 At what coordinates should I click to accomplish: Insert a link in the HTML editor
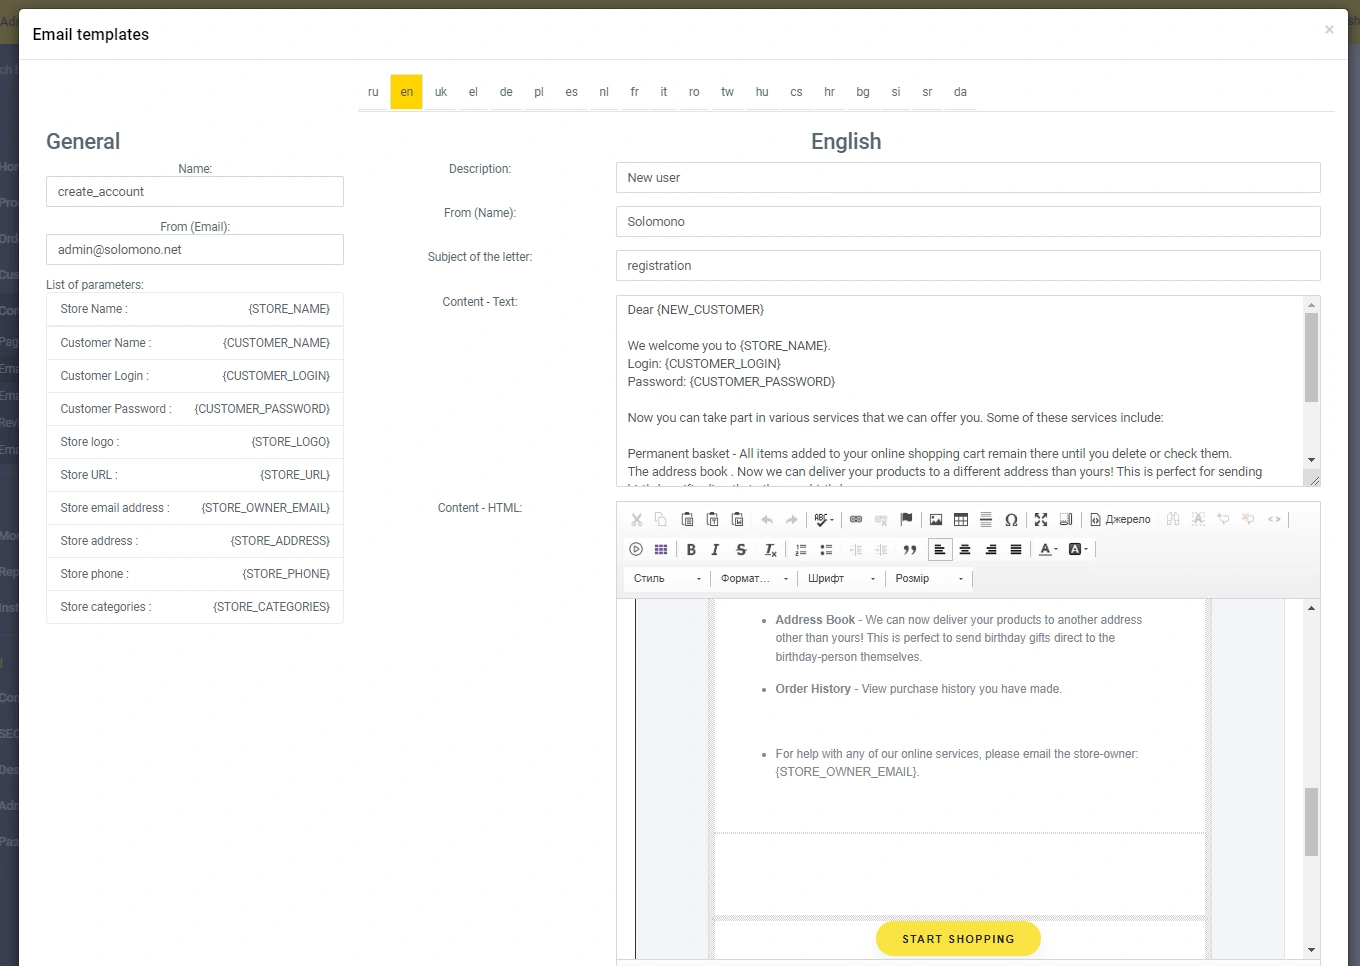point(856,520)
